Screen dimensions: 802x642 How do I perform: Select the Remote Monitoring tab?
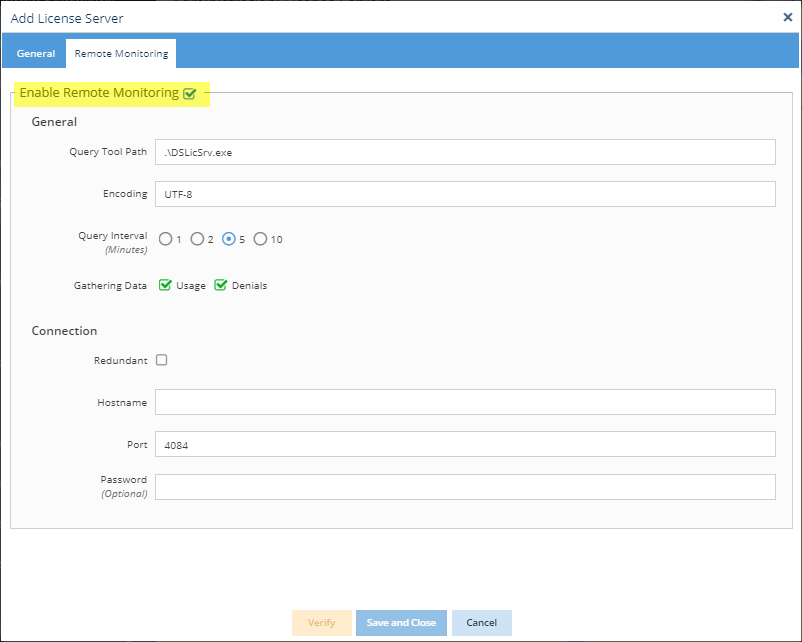click(x=121, y=54)
